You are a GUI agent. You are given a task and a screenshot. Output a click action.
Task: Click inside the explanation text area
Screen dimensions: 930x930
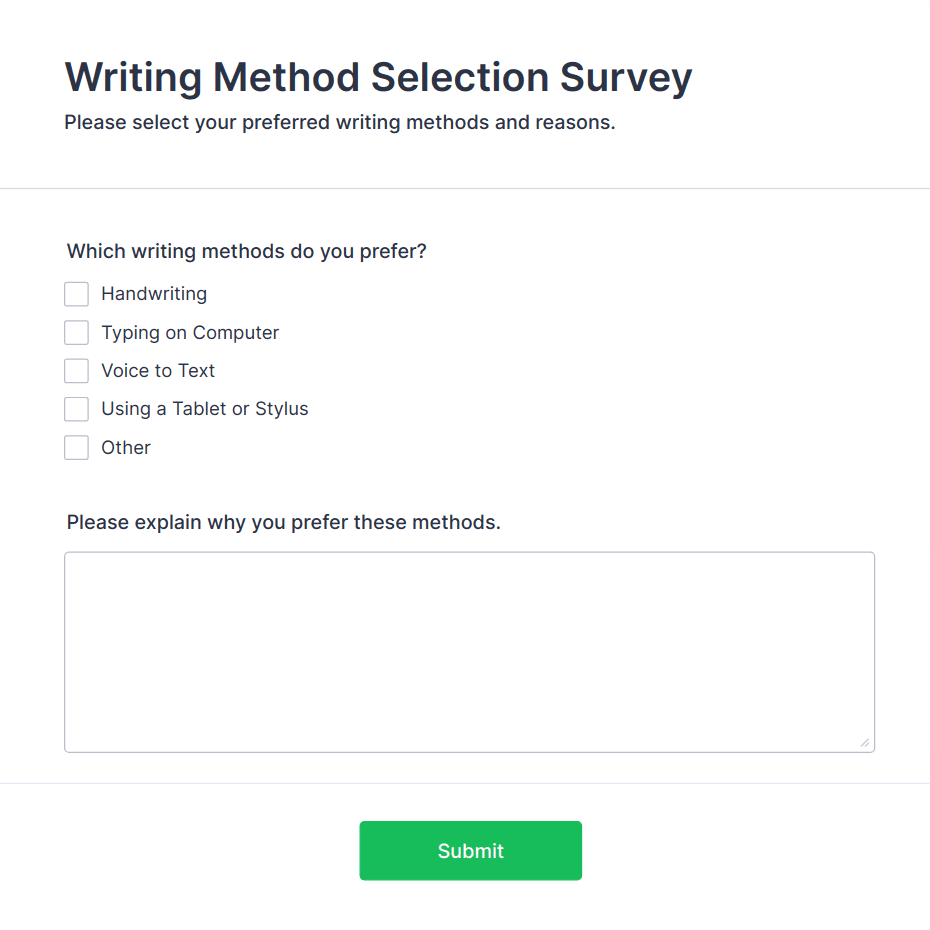click(470, 650)
